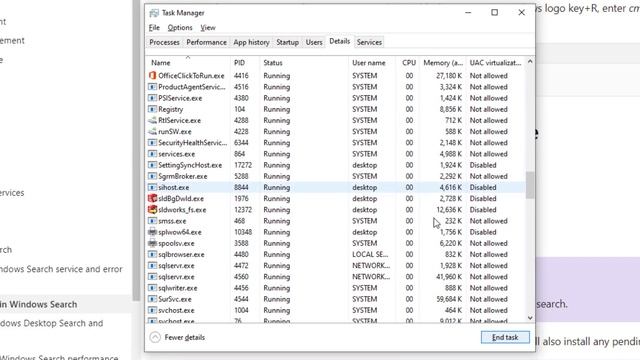Switch to the Processes tab
The width and height of the screenshot is (640, 360).
(x=164, y=42)
